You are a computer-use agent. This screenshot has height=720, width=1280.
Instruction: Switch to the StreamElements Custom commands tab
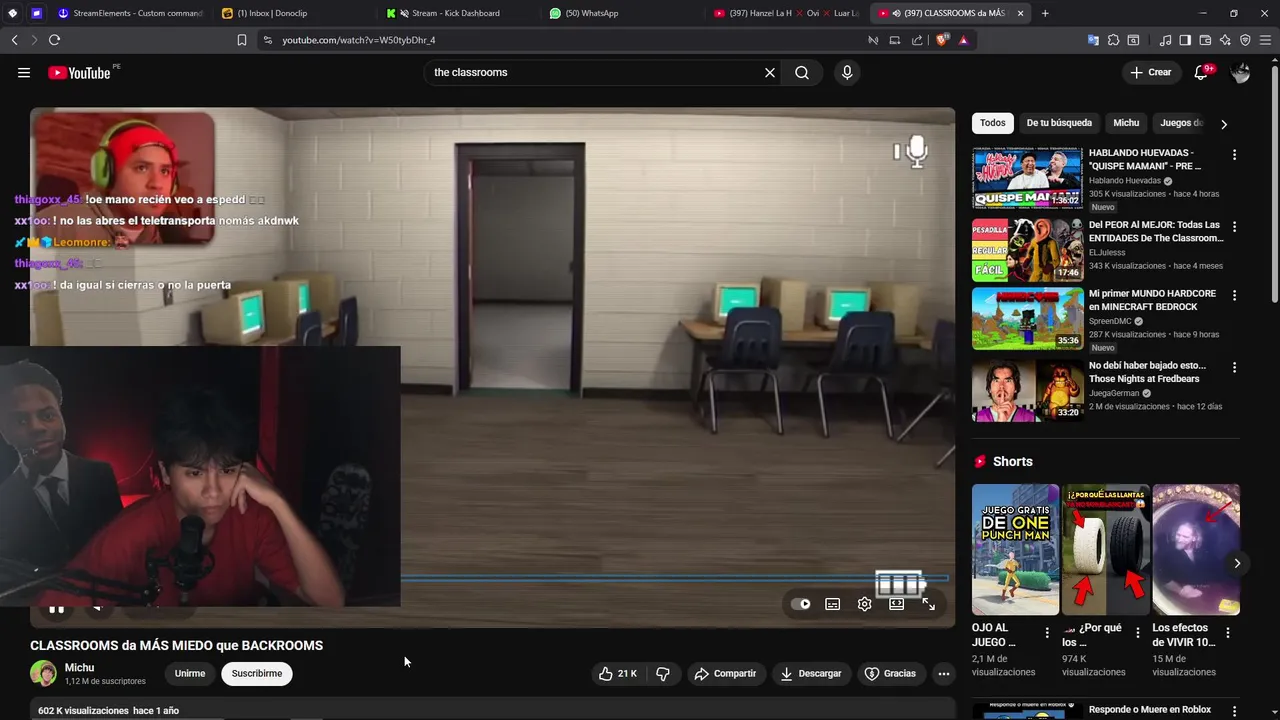[131, 13]
